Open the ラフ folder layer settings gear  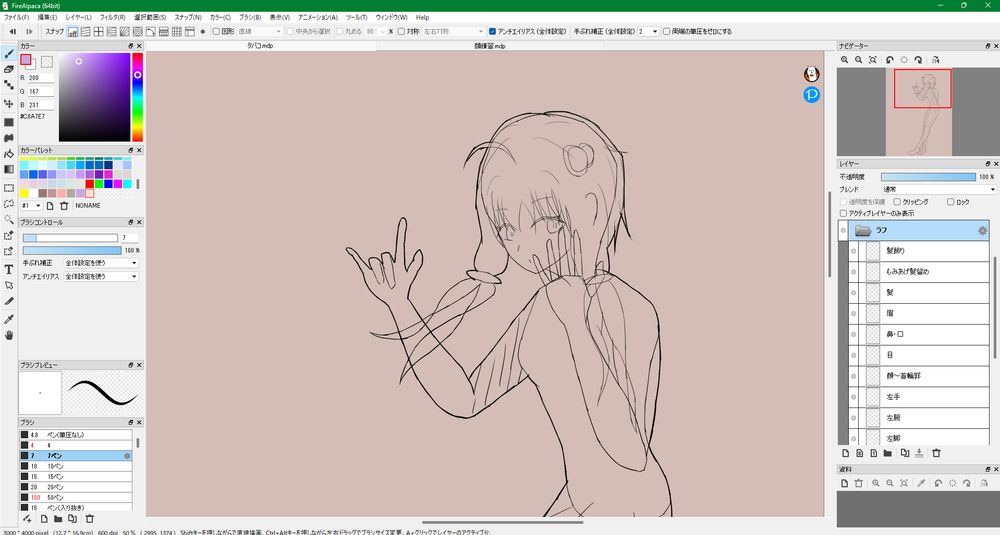pos(982,231)
